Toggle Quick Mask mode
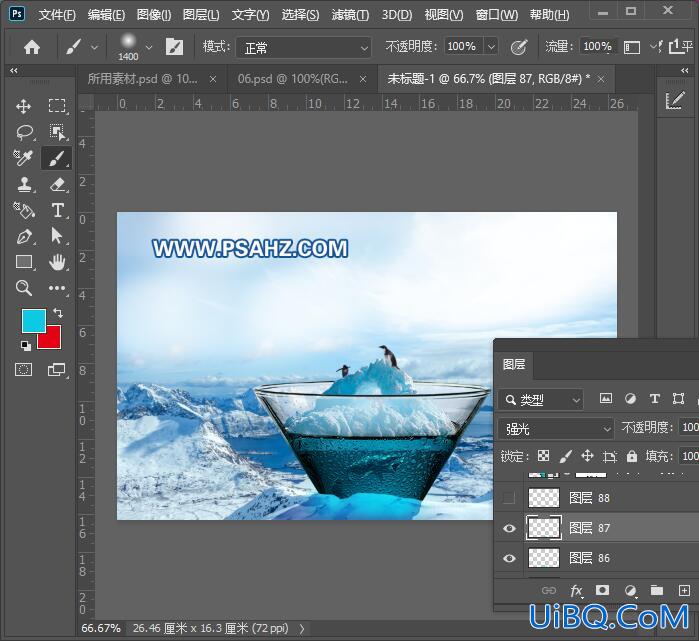Image resolution: width=699 pixels, height=641 pixels. point(24,370)
